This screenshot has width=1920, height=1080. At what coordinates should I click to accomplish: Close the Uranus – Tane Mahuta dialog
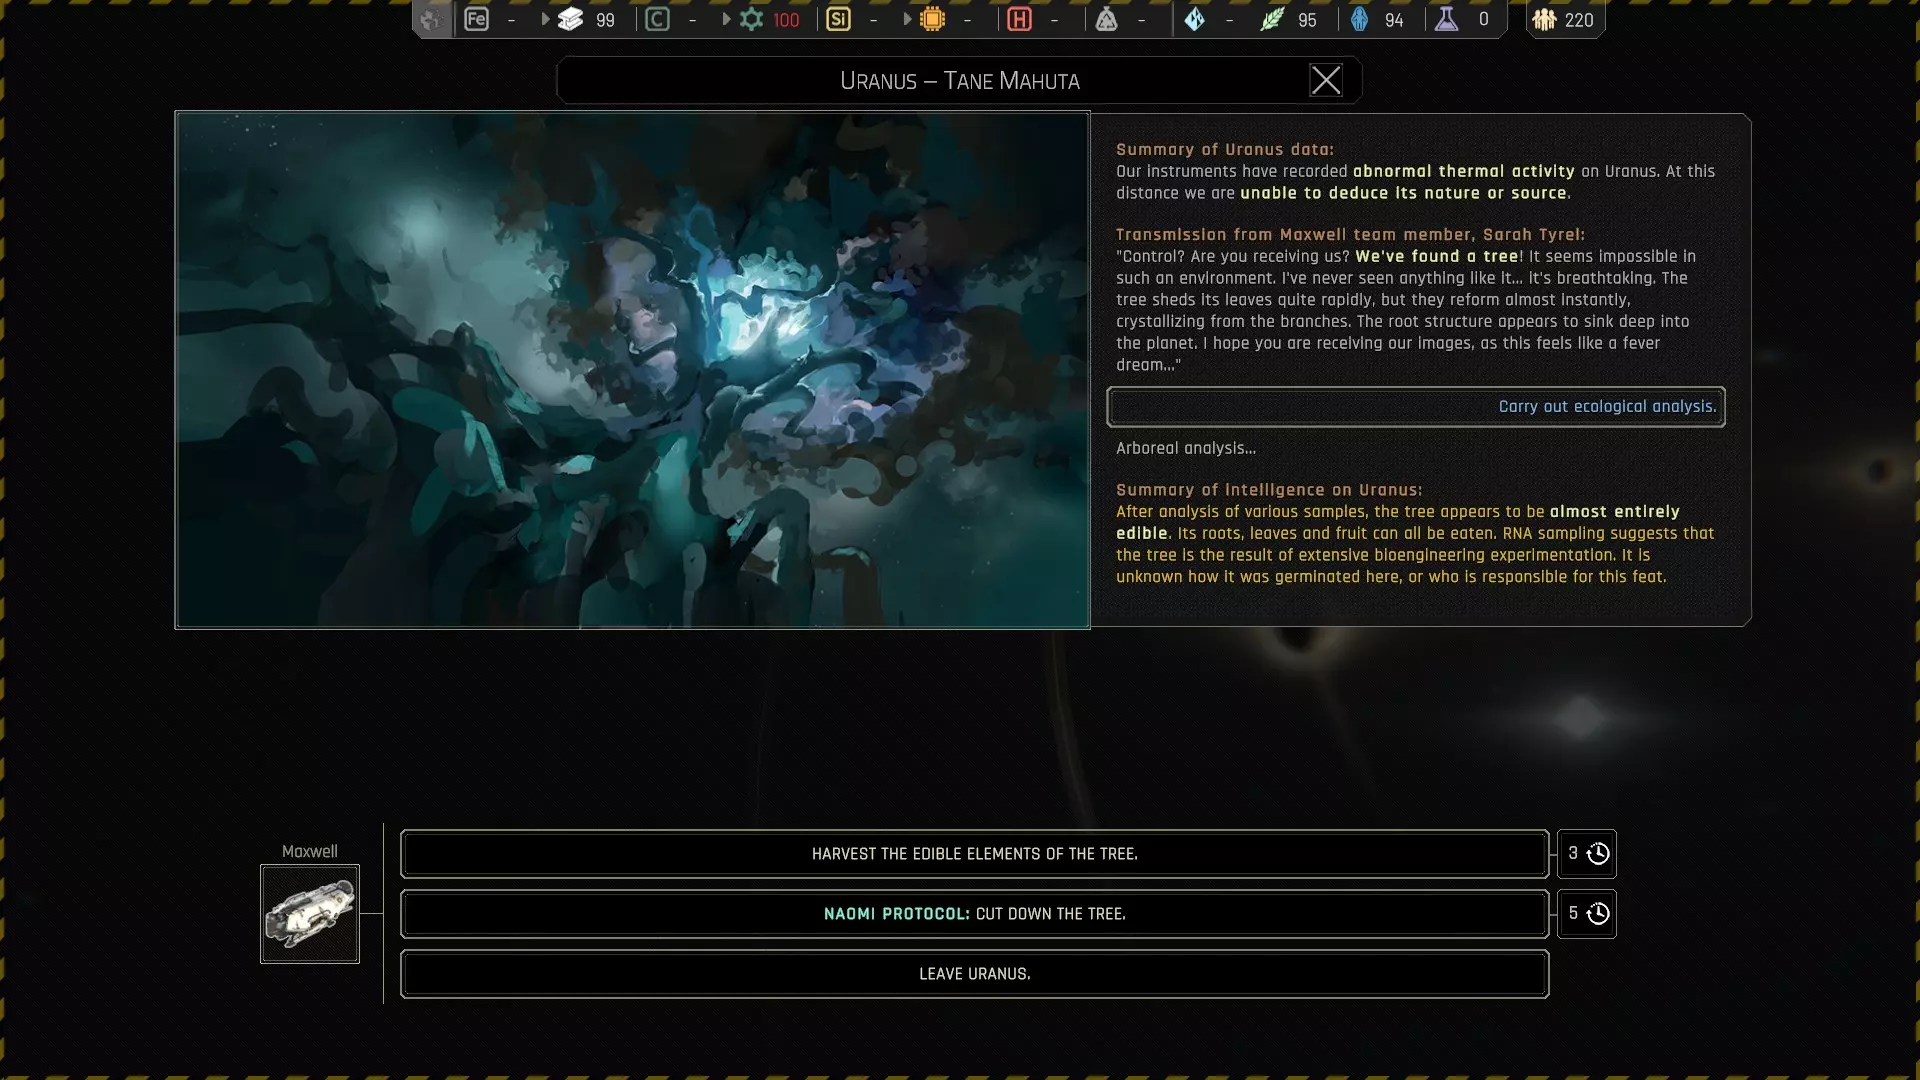click(1325, 80)
